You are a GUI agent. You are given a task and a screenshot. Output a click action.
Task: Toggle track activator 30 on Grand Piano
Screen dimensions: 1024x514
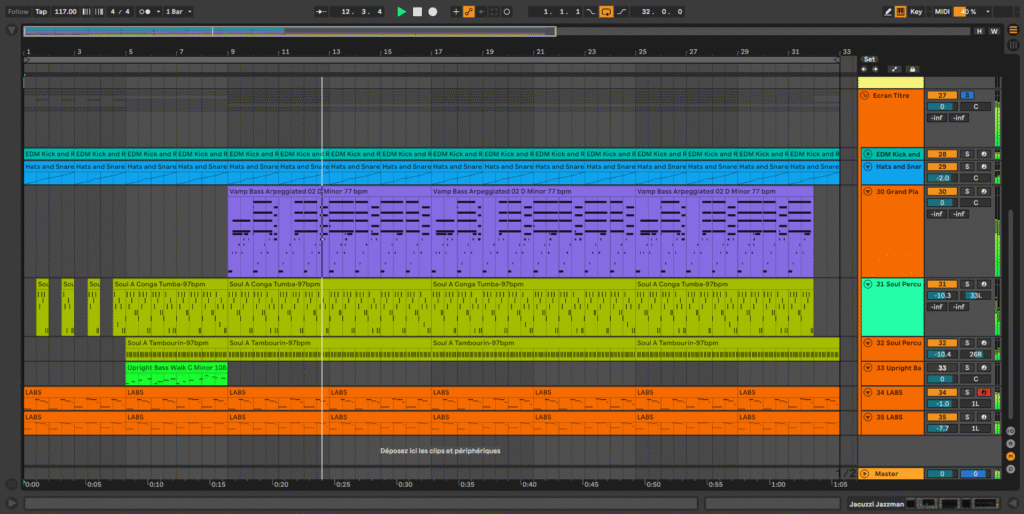click(941, 191)
